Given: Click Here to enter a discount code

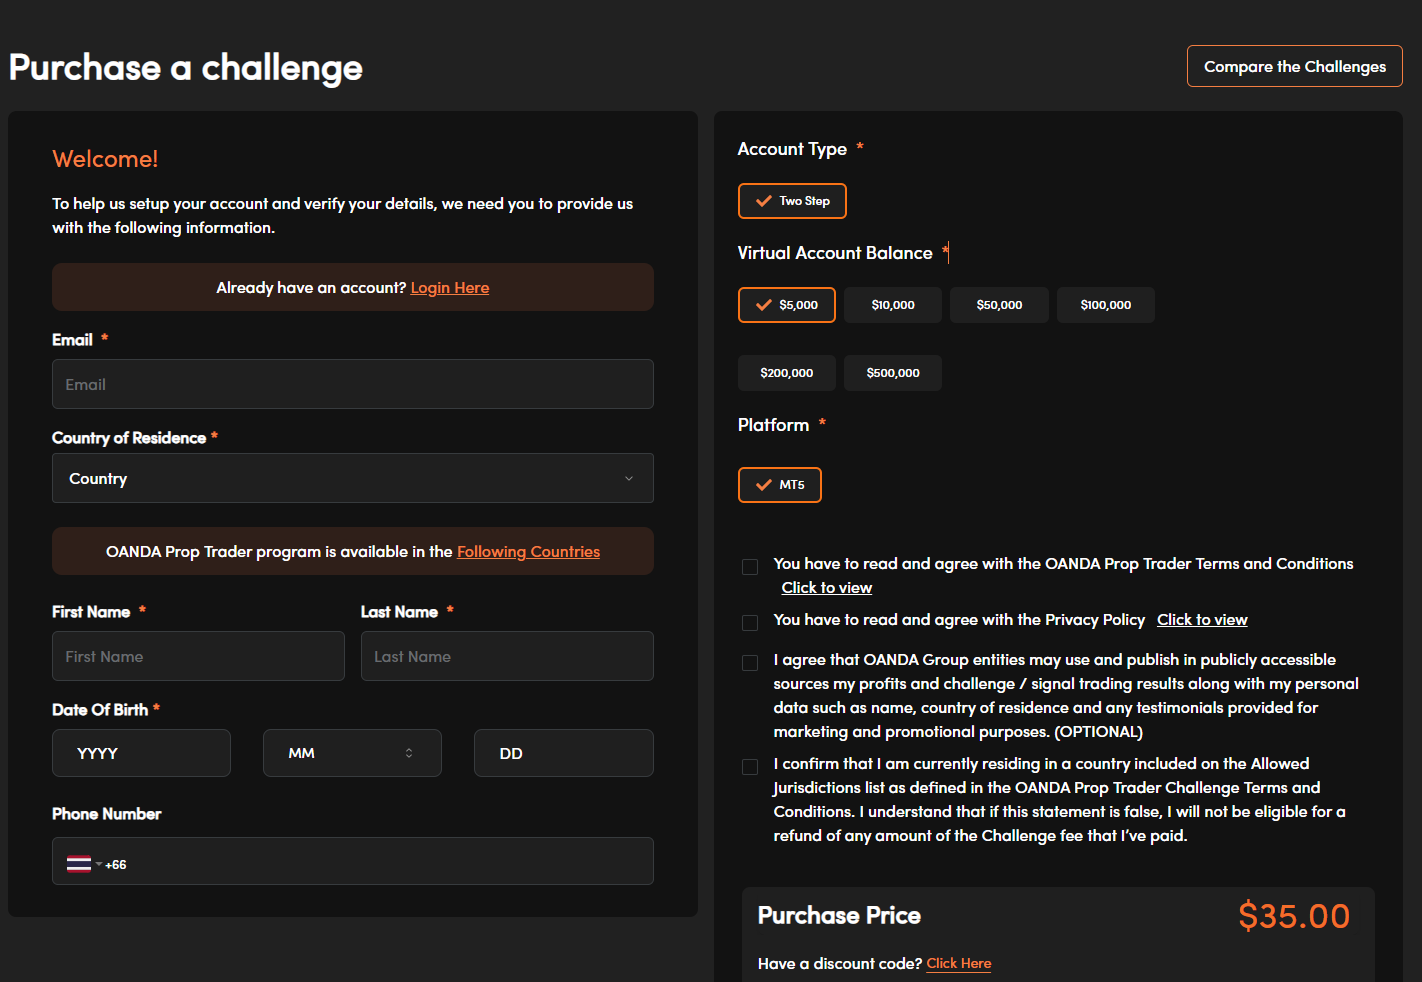Looking at the screenshot, I should click(958, 963).
